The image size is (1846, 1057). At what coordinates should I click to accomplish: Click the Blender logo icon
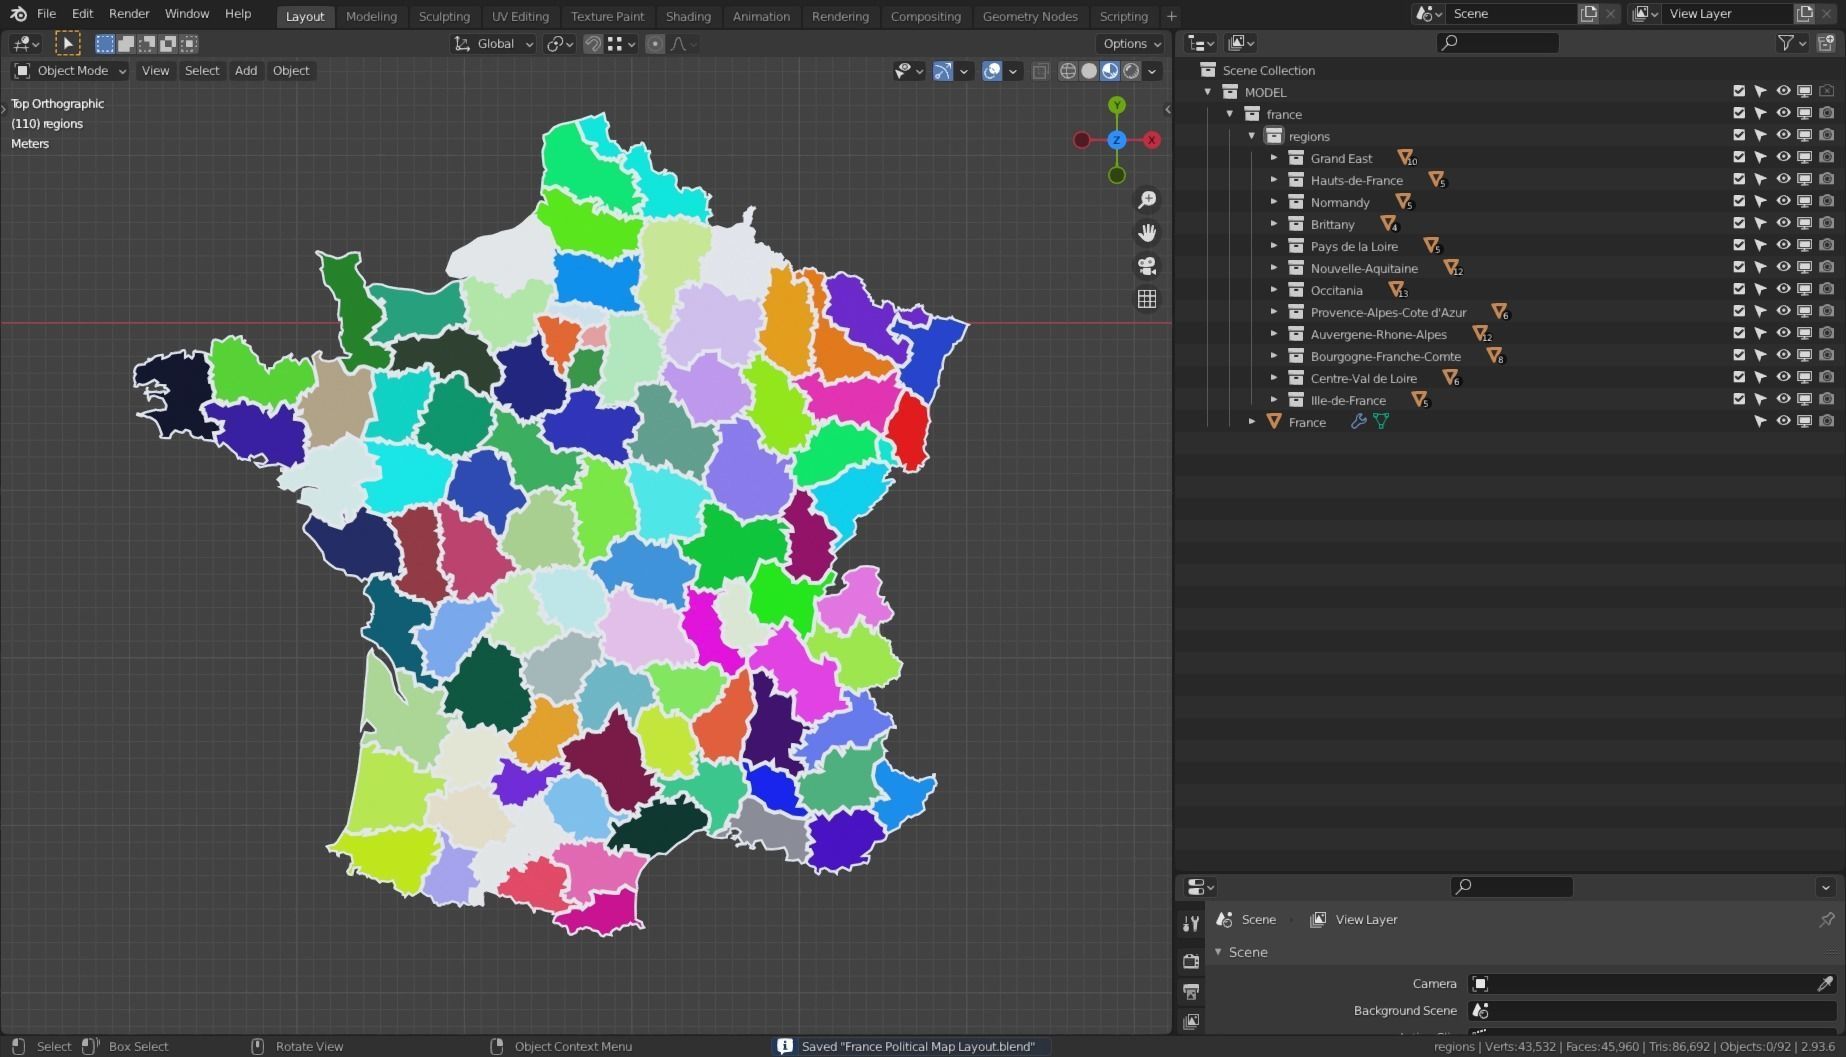click(x=18, y=14)
